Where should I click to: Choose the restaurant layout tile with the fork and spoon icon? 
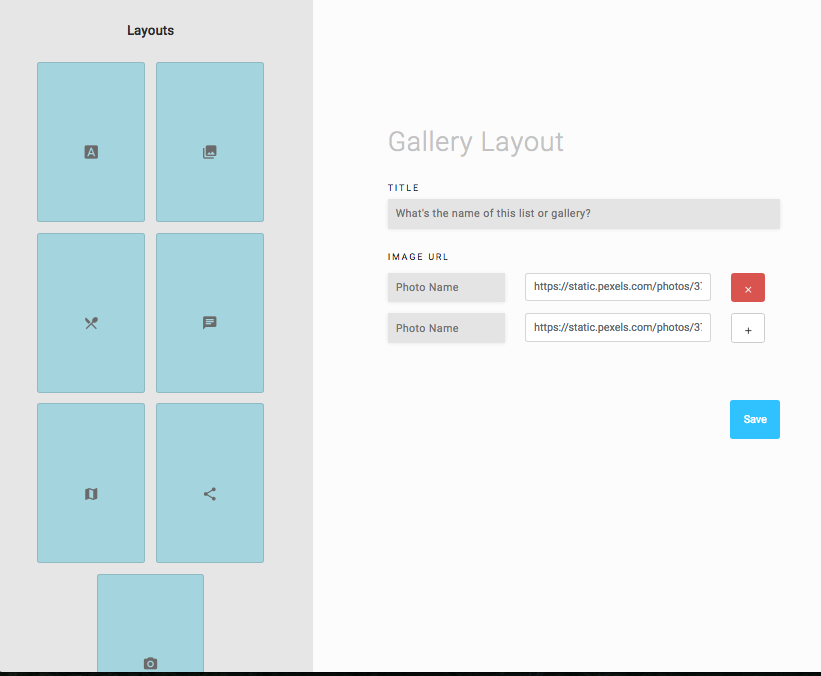click(91, 313)
